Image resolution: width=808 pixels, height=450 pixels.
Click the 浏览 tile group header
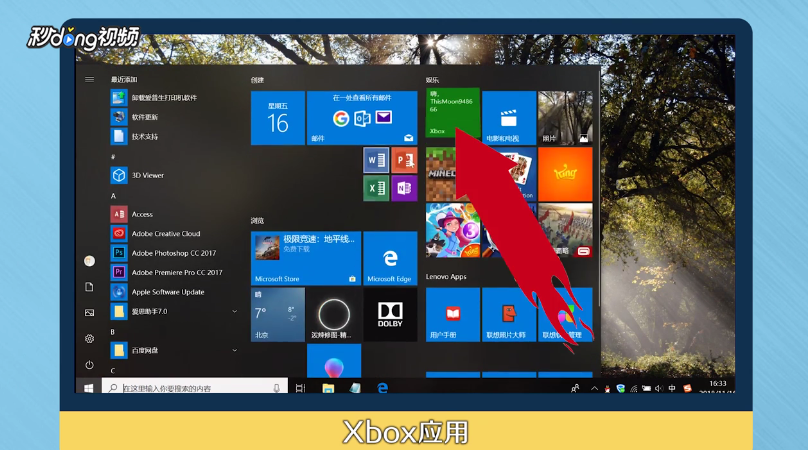click(257, 221)
